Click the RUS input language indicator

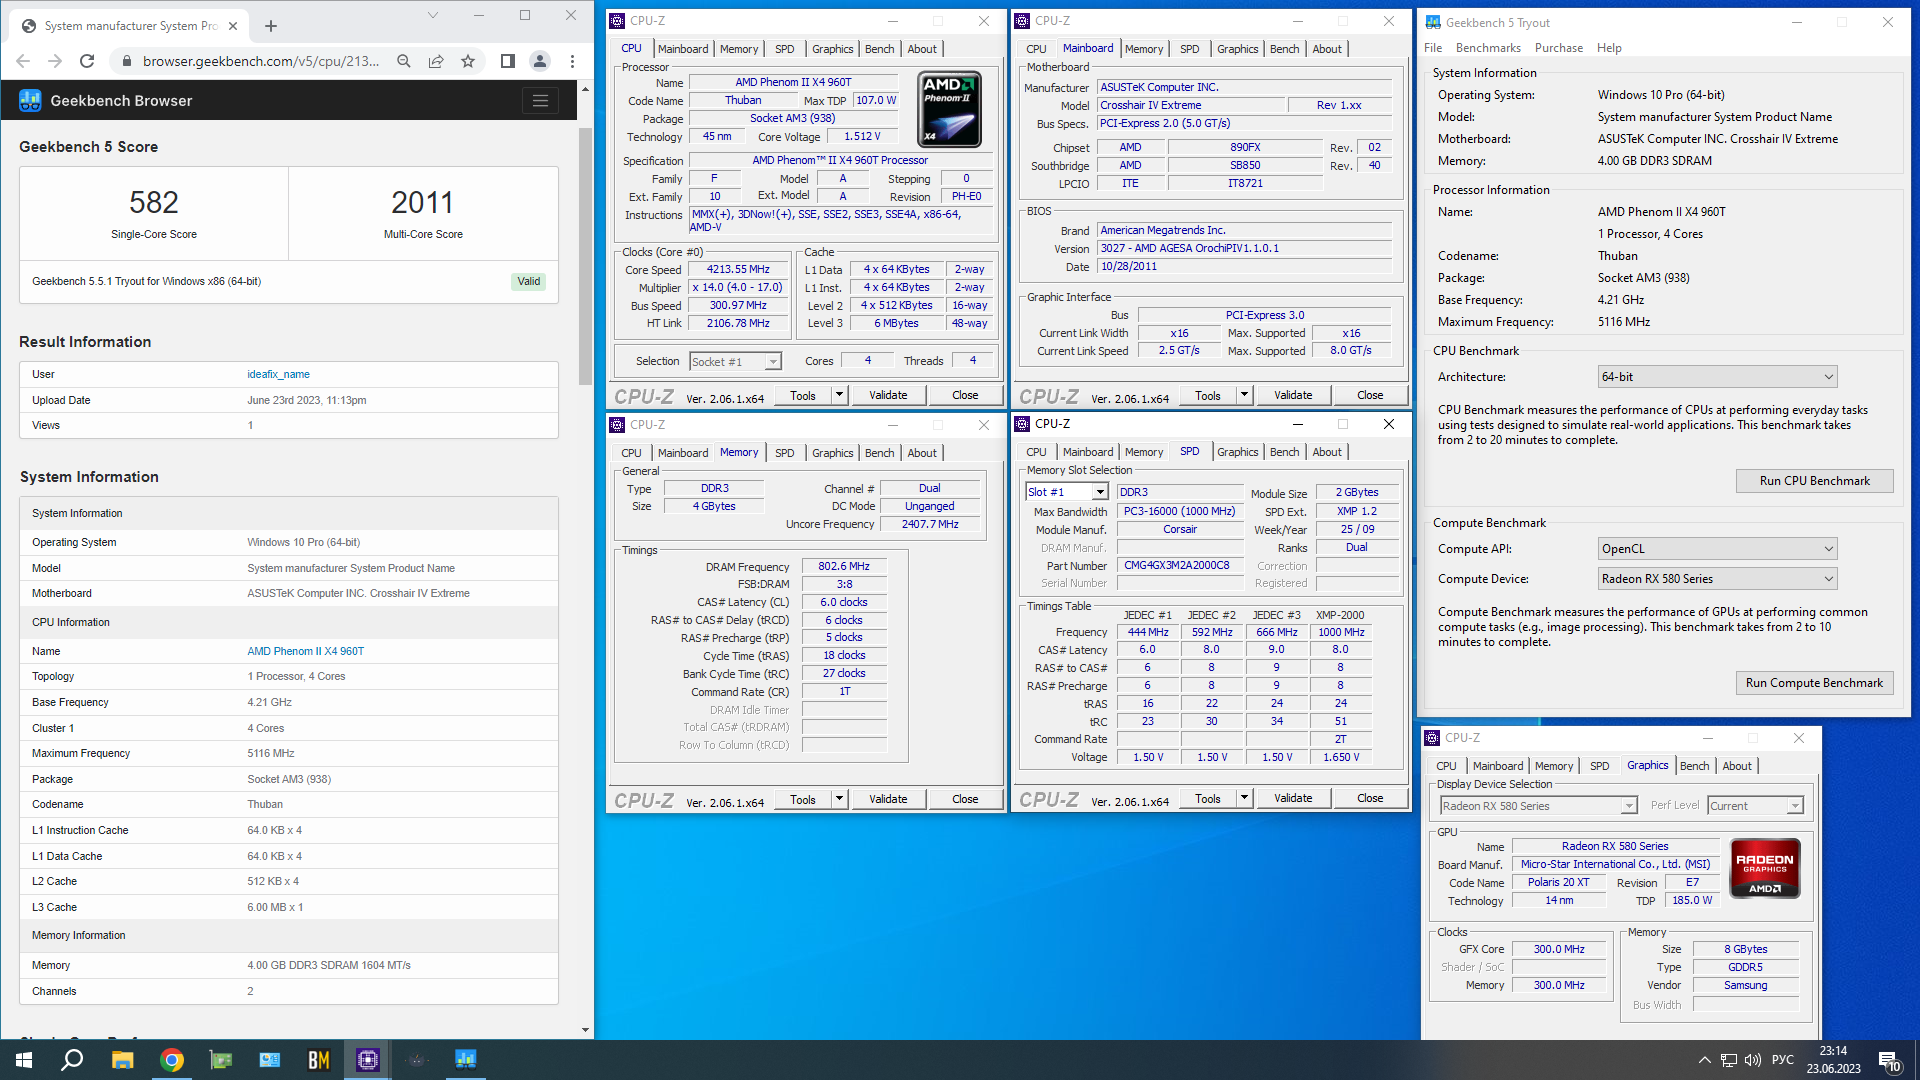(1782, 1060)
